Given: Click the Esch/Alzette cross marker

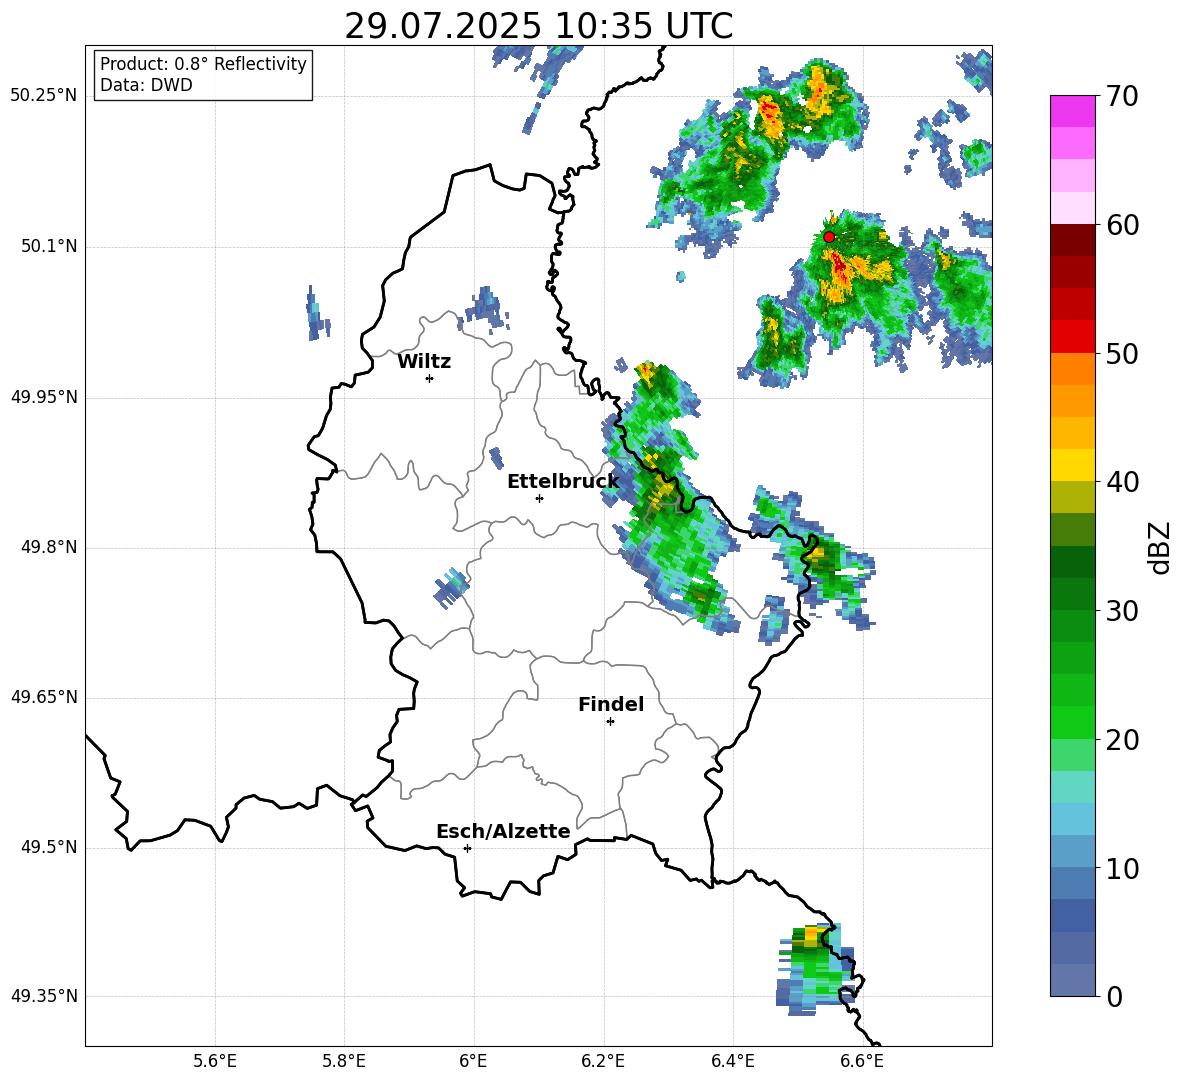Looking at the screenshot, I should pos(467,848).
